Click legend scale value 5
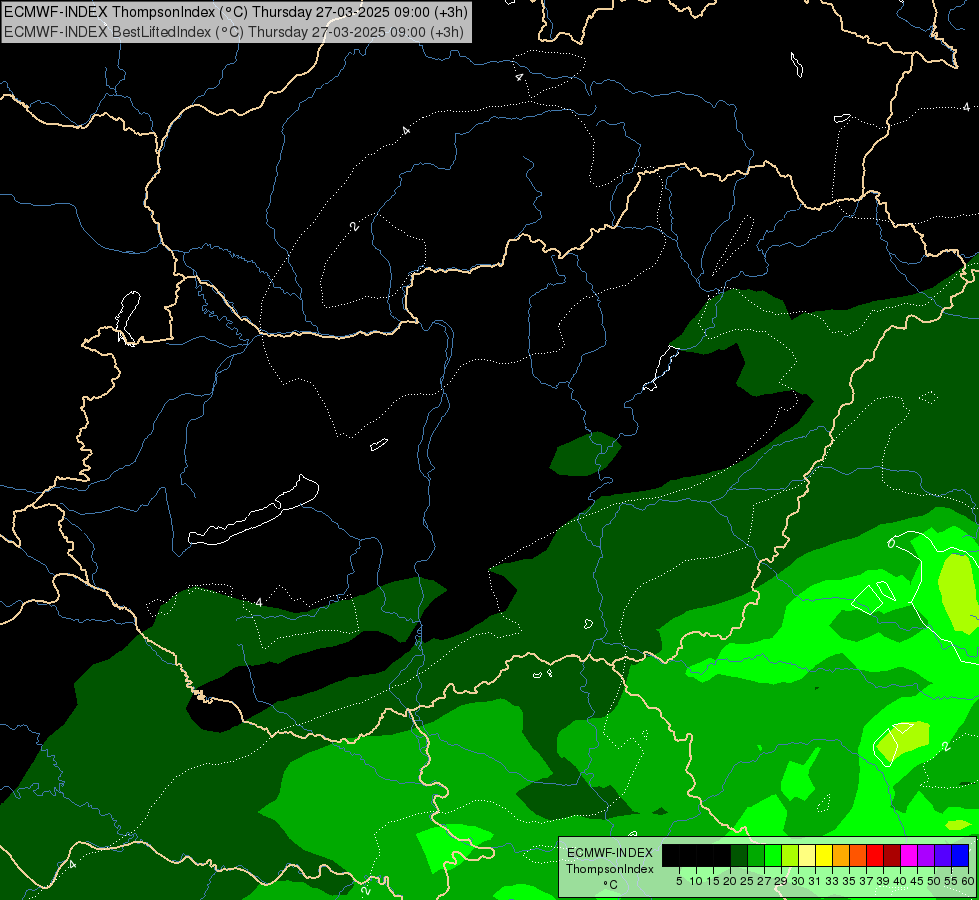 click(x=679, y=881)
